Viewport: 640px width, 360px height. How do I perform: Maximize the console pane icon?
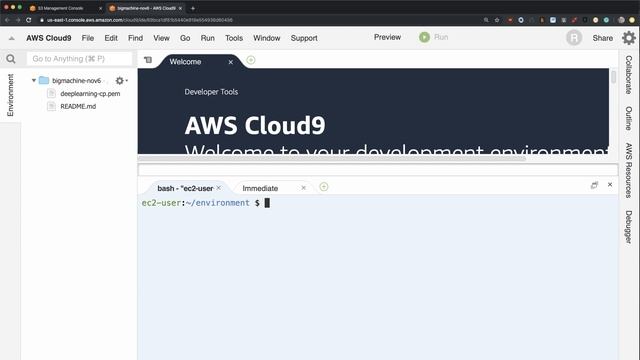[594, 185]
